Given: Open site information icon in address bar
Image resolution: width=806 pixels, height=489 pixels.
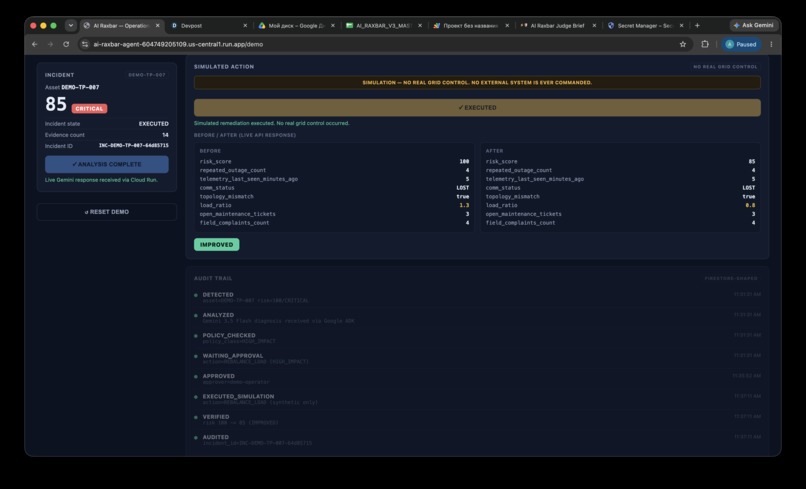Looking at the screenshot, I should point(85,44).
